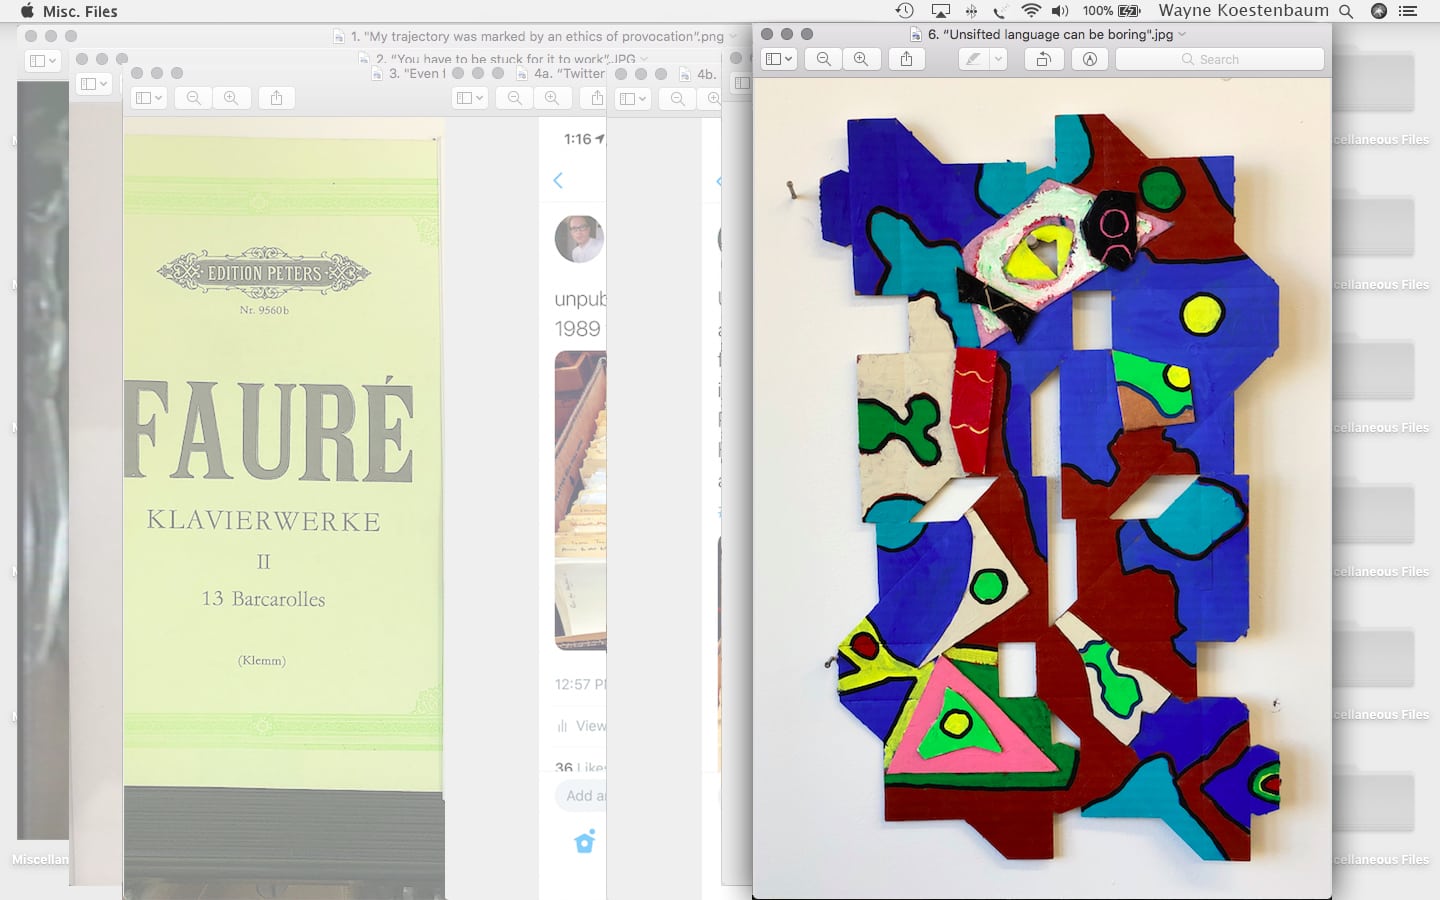Zoom out in the "Unsifted language" image window

[824, 59]
